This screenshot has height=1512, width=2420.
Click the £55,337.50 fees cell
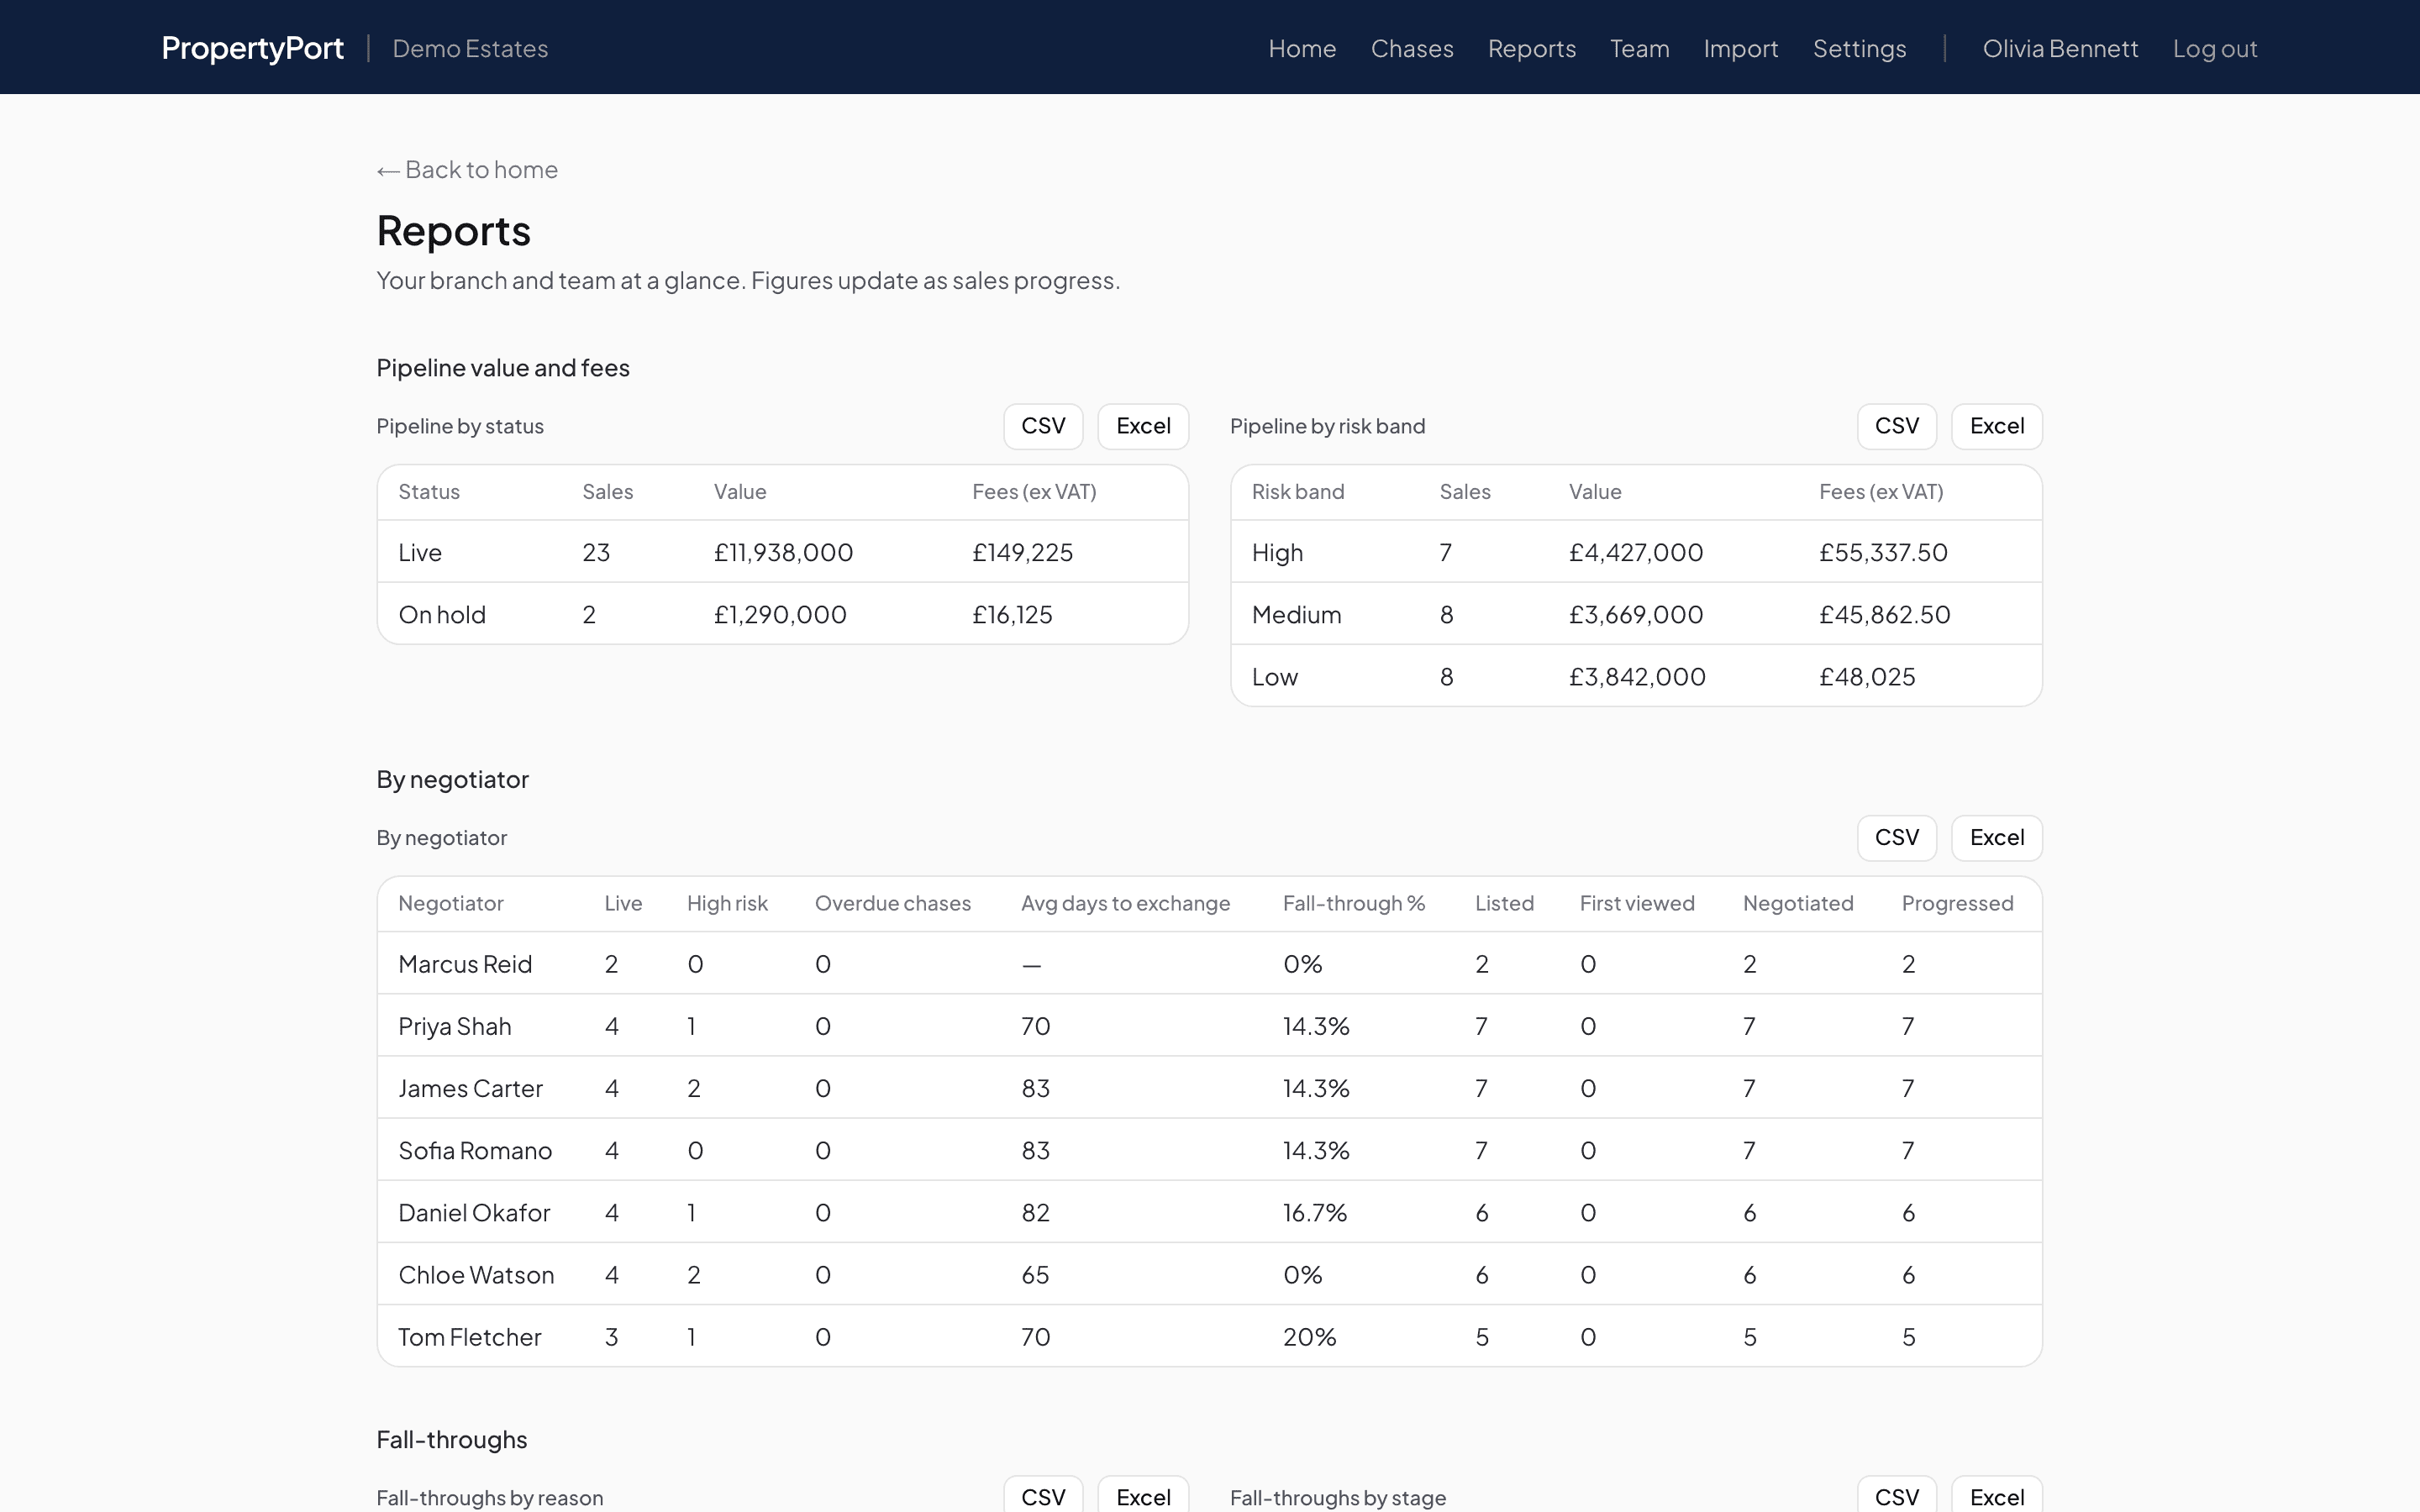[x=1883, y=552]
